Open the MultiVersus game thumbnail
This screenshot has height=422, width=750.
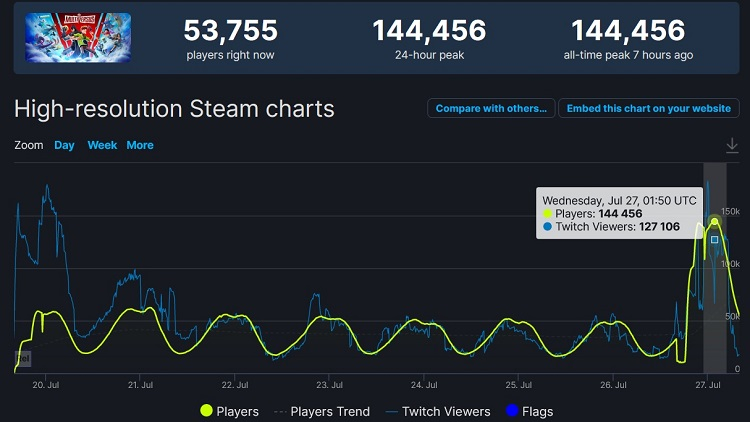[78, 38]
